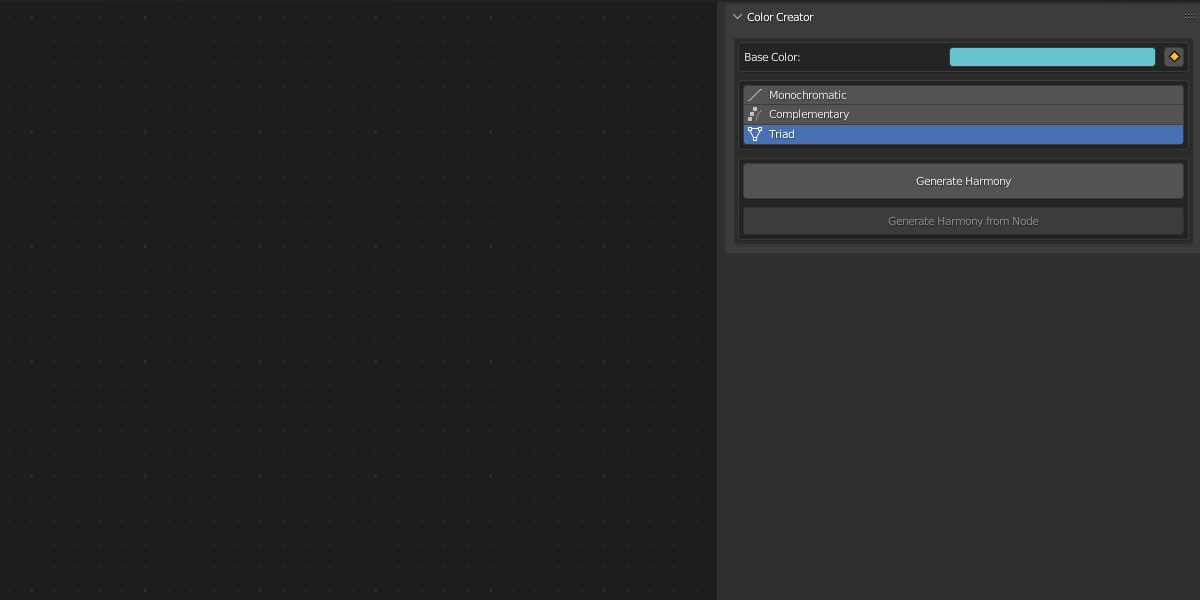Click Generate Harmony from Node button
Viewport: 1200px width, 600px height.
pyautogui.click(x=963, y=221)
